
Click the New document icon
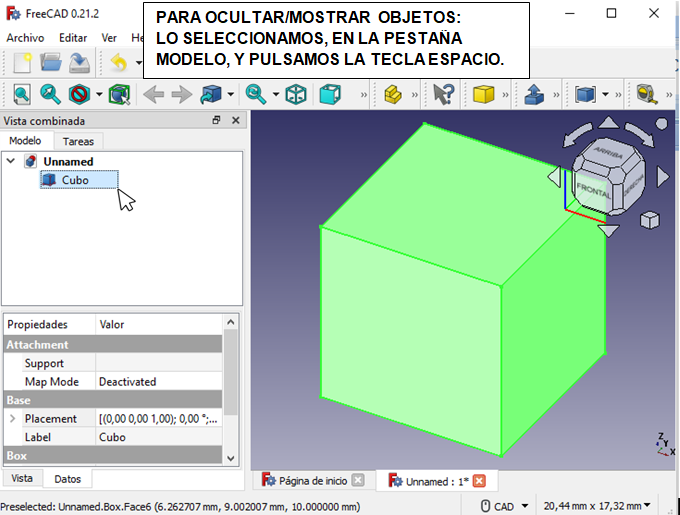[x=22, y=62]
